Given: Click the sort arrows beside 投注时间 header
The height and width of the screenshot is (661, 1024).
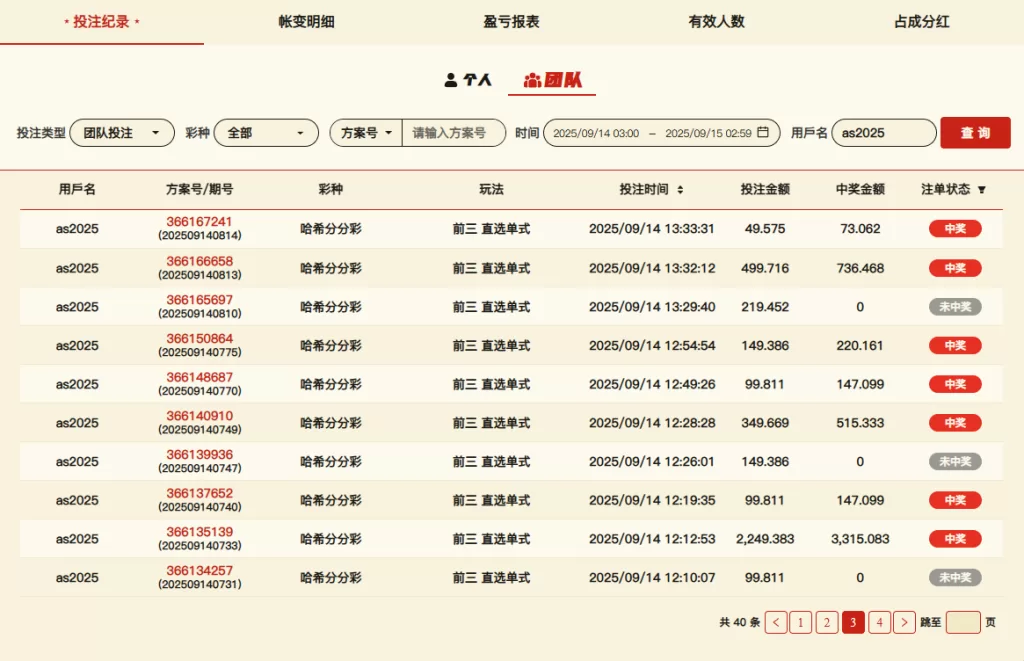Looking at the screenshot, I should click(x=681, y=189).
